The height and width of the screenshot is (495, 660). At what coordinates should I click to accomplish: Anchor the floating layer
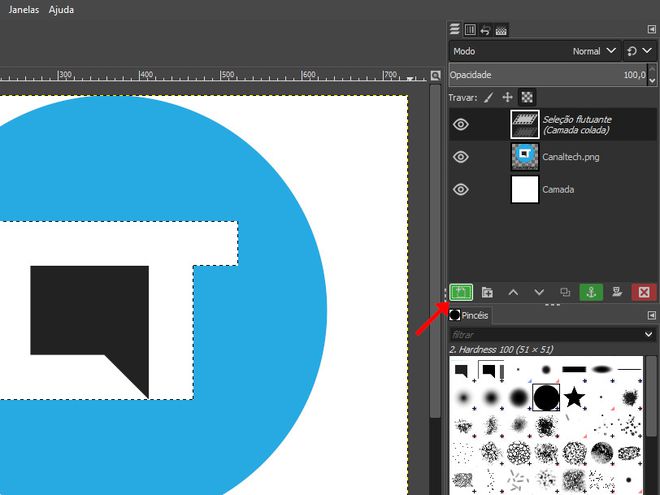point(591,292)
